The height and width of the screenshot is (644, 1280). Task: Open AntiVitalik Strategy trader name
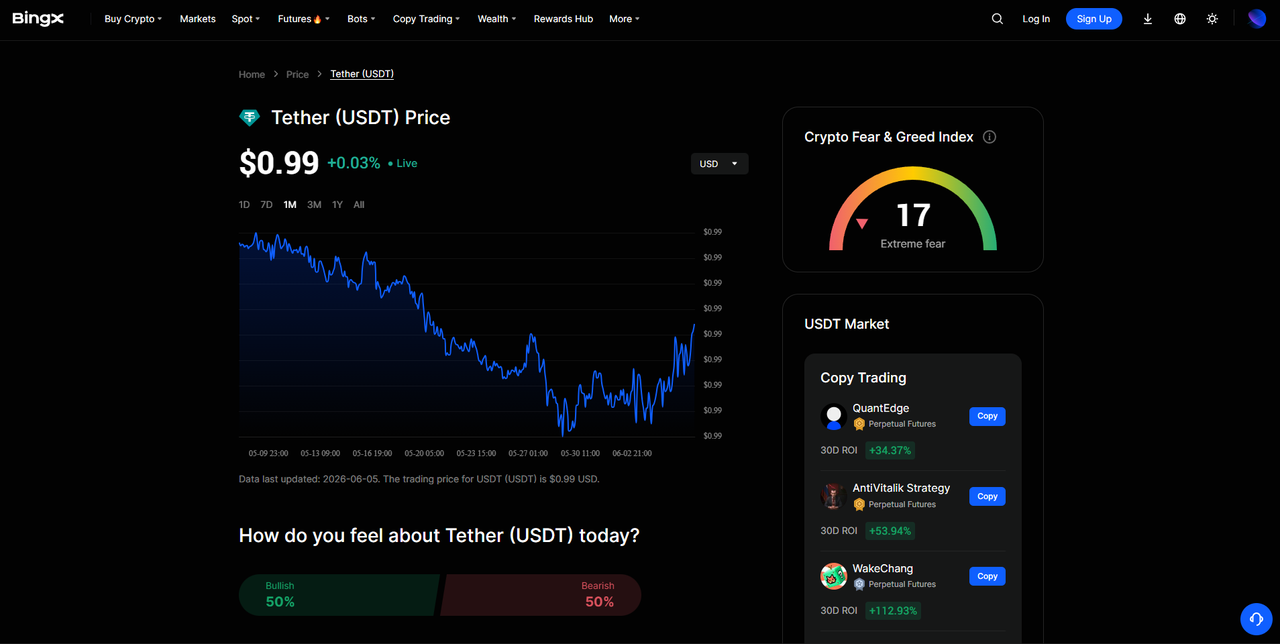(901, 488)
